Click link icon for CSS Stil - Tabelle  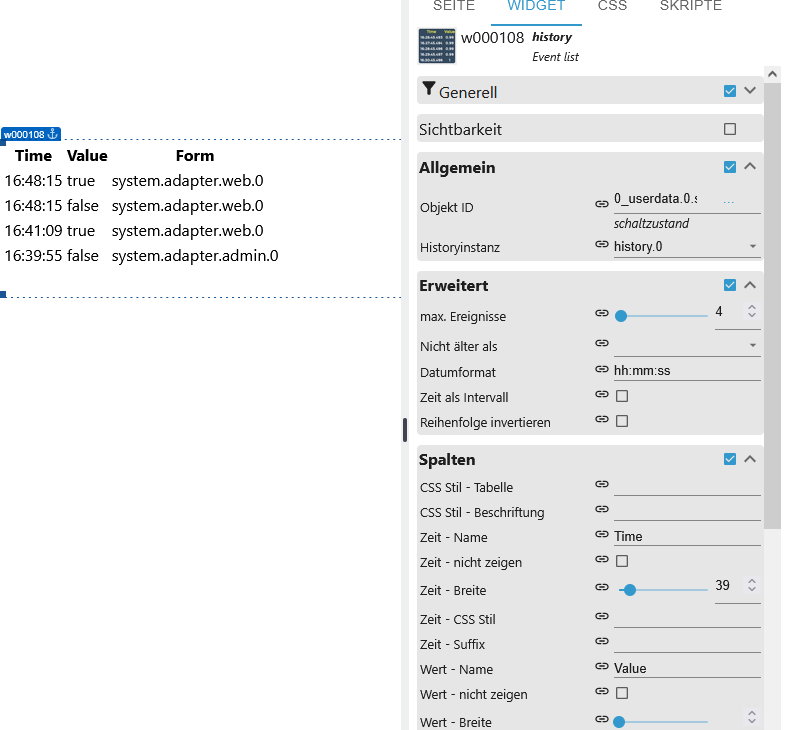coord(602,485)
